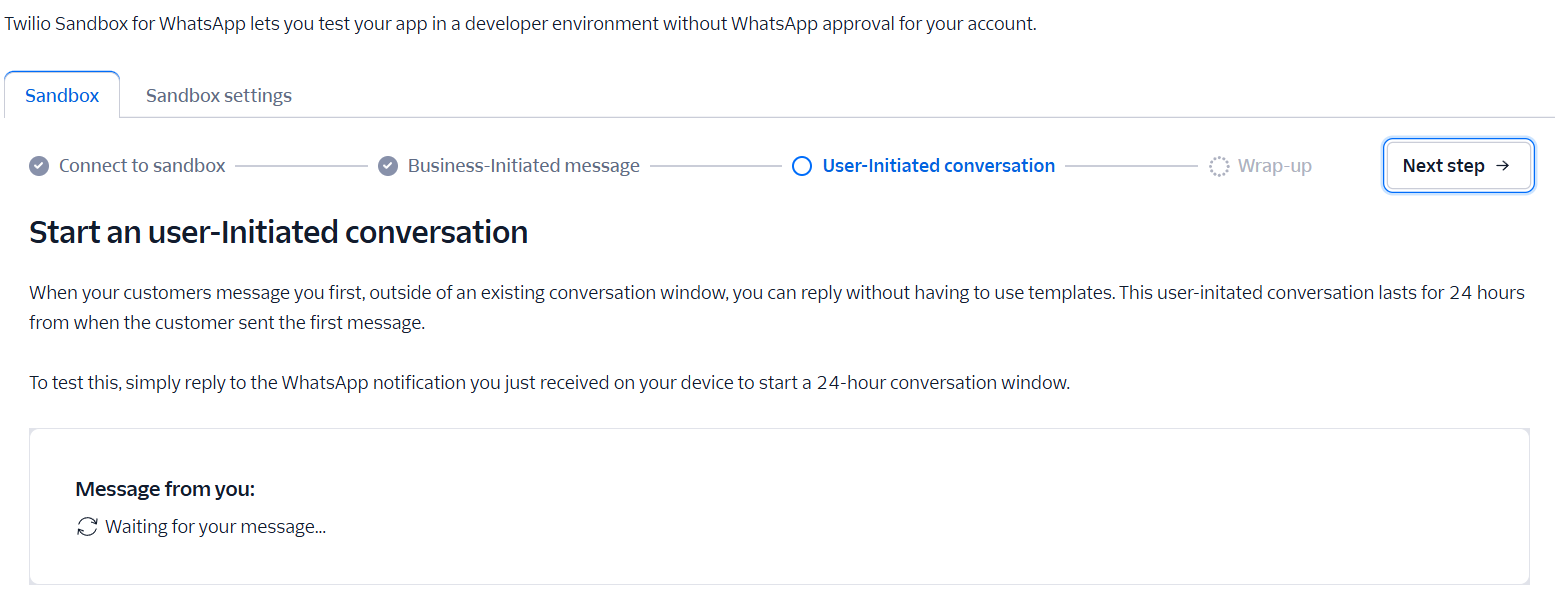Click the 'Start an user-Initiated conversation' heading
The width and height of the screenshot is (1564, 612).
pyautogui.click(x=279, y=232)
